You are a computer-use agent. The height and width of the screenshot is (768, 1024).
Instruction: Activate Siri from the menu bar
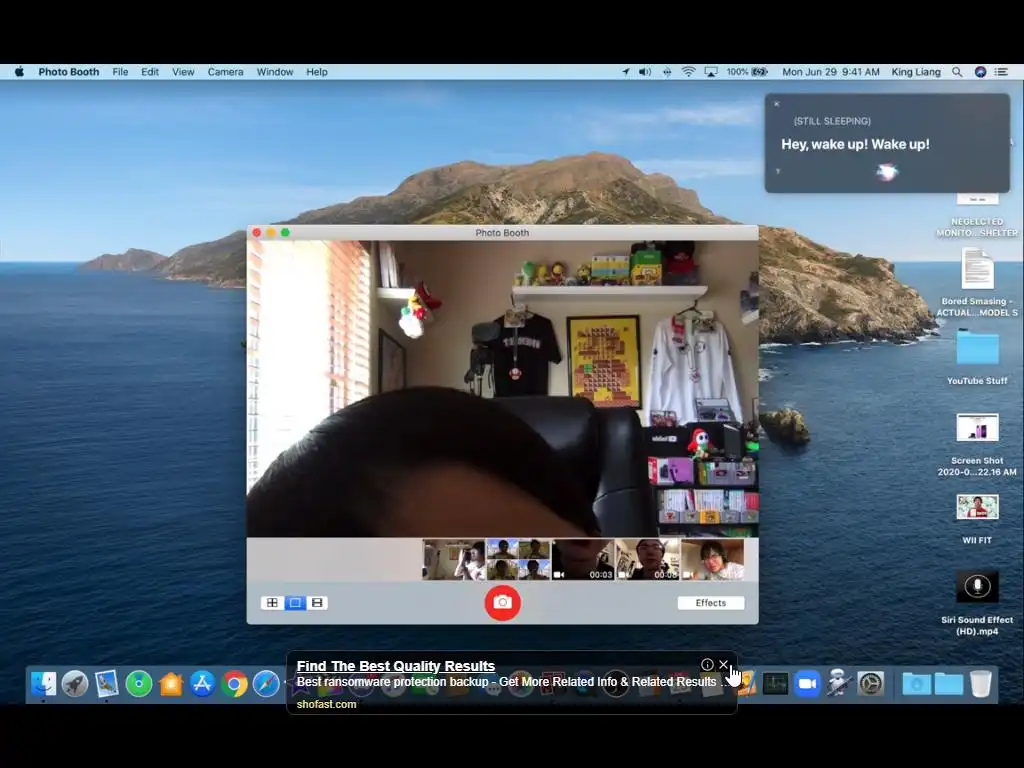pyautogui.click(x=980, y=72)
